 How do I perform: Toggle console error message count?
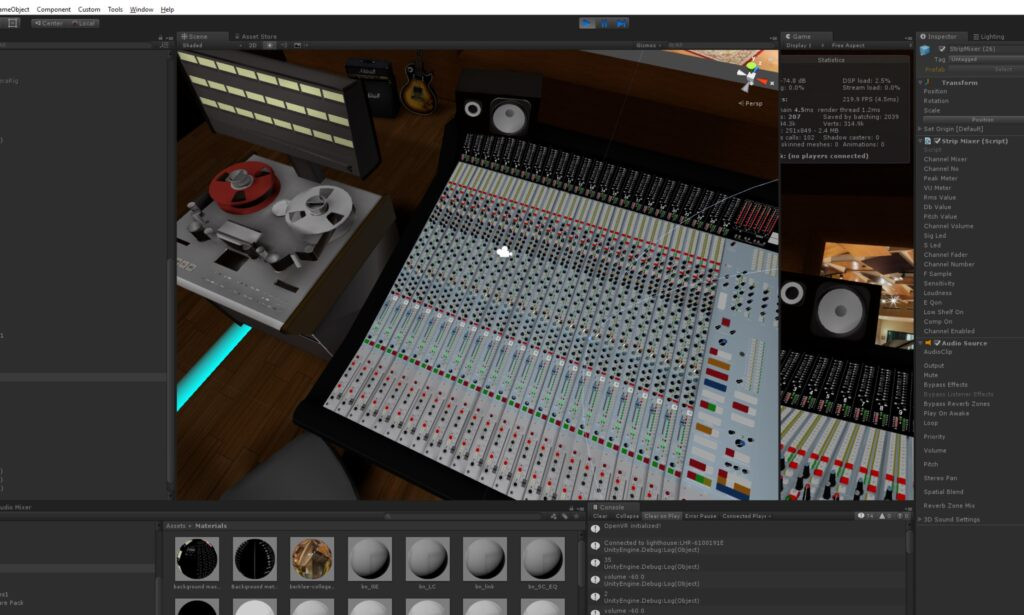pyautogui.click(x=903, y=516)
